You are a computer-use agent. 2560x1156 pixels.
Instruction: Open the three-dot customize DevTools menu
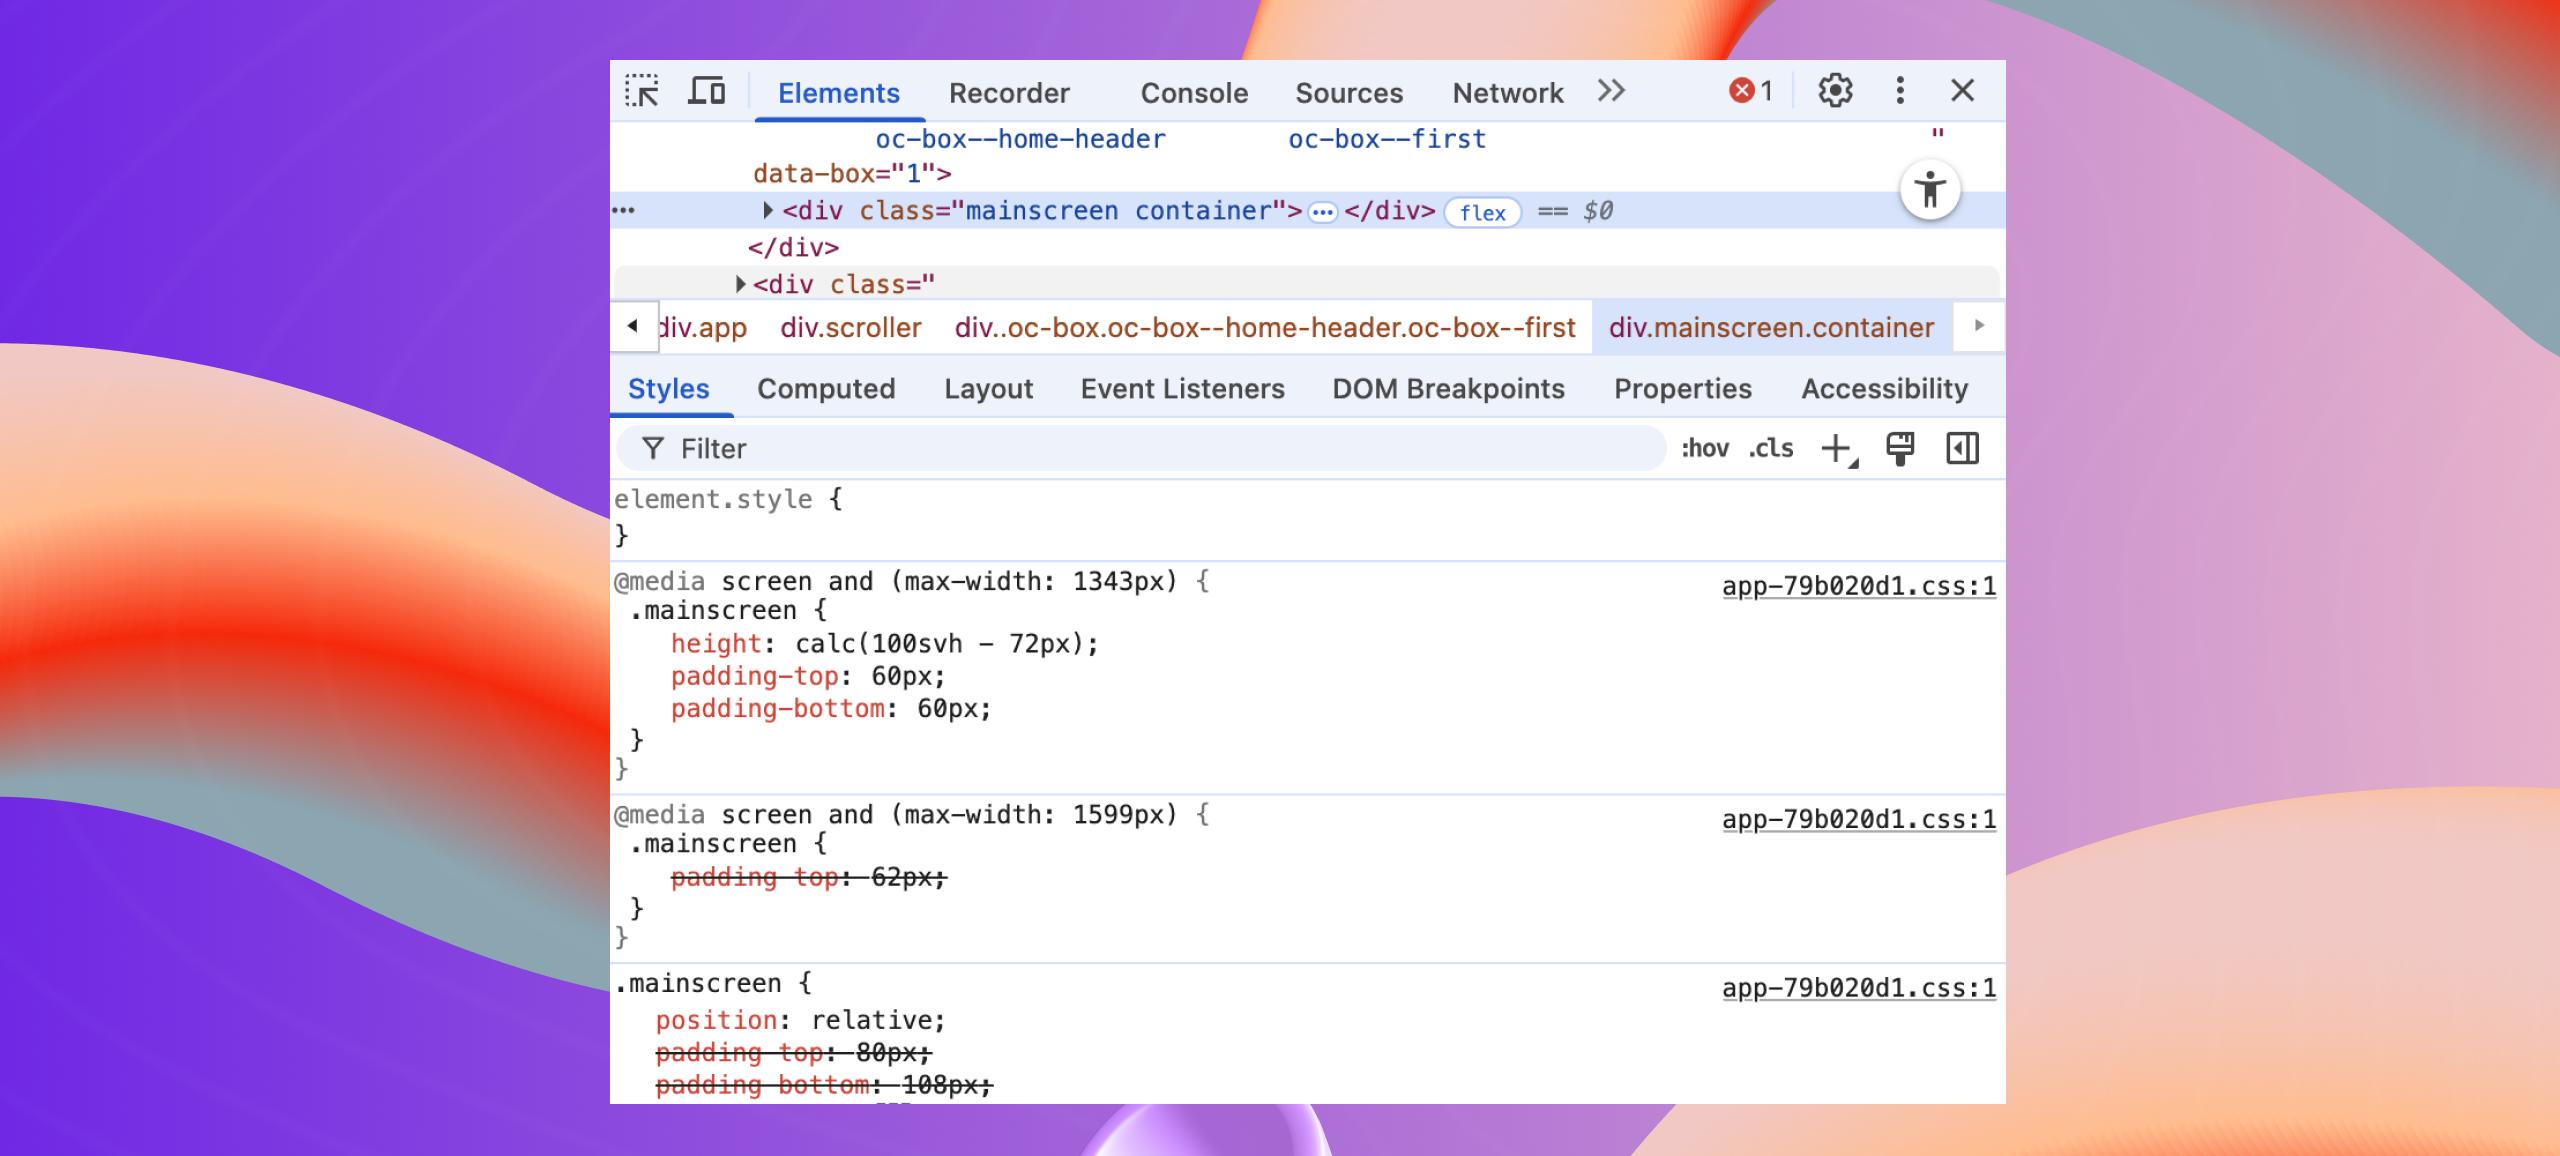1900,91
